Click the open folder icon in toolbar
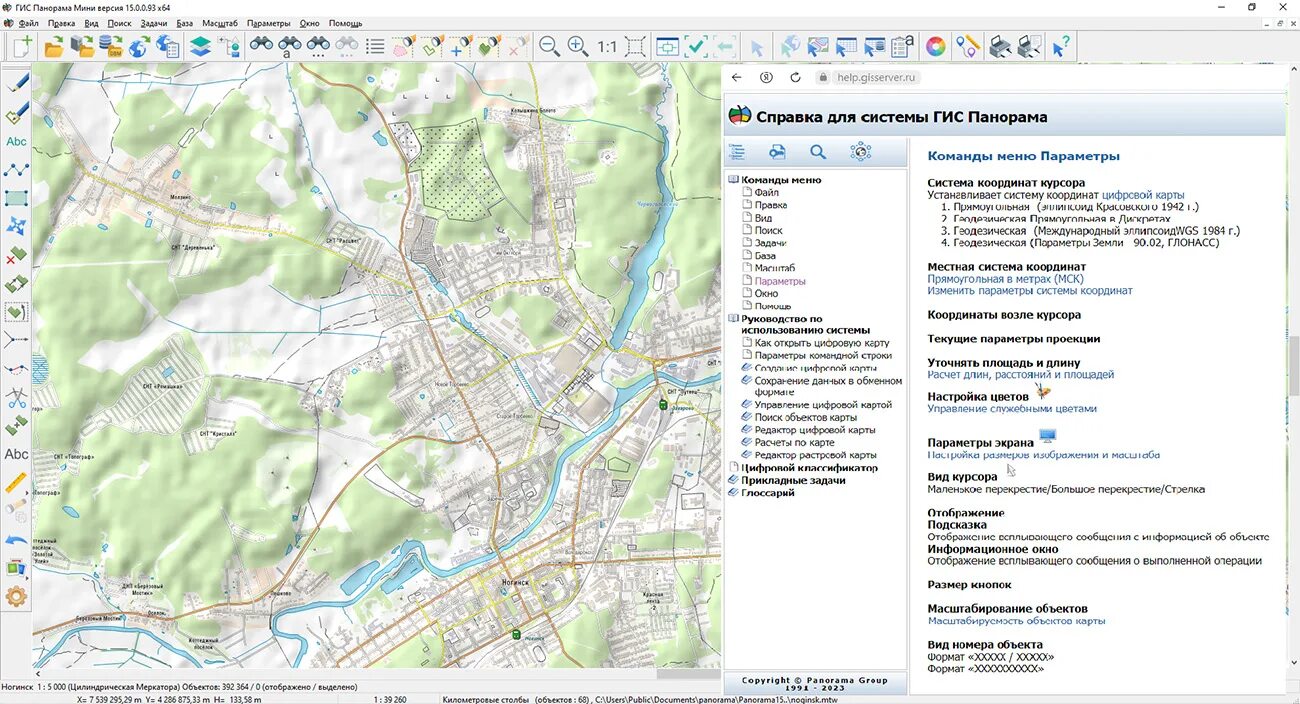This screenshot has width=1300, height=704. coord(53,46)
